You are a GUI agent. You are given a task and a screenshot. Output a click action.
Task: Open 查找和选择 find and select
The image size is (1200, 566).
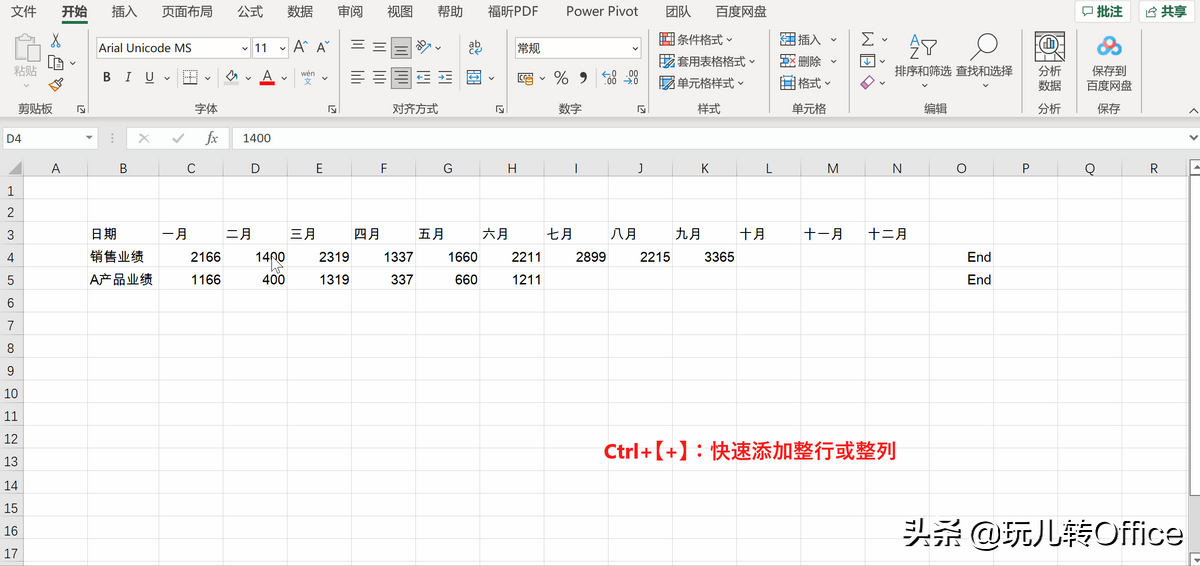click(984, 61)
